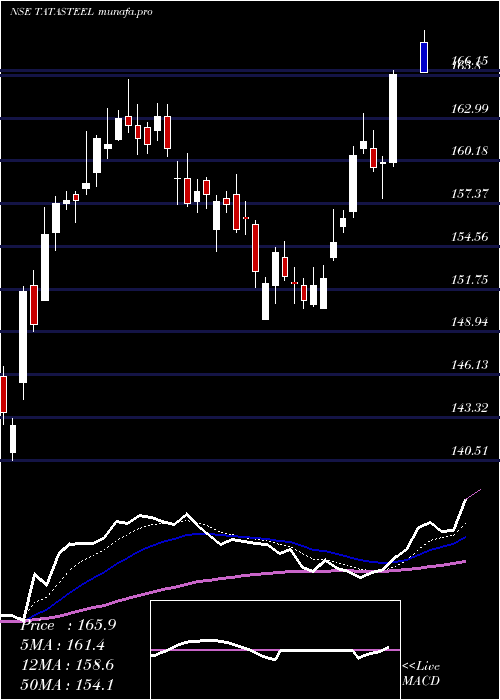Click the 12MA : 158.6 legend entry
This screenshot has height=700, width=500.
(67, 665)
